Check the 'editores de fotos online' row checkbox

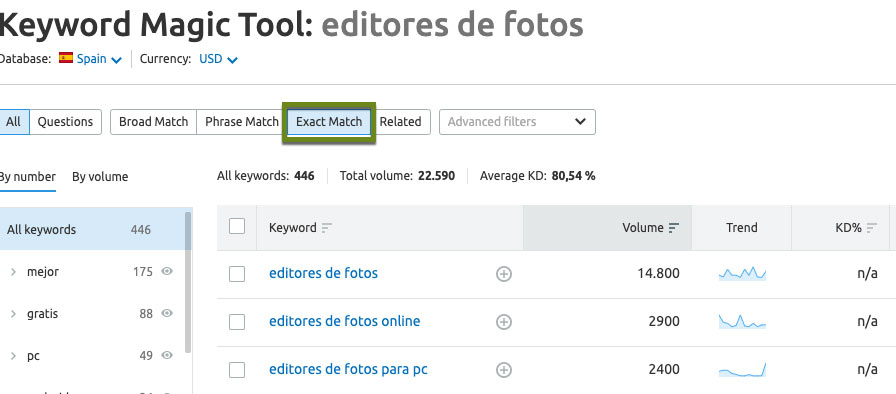click(x=237, y=322)
